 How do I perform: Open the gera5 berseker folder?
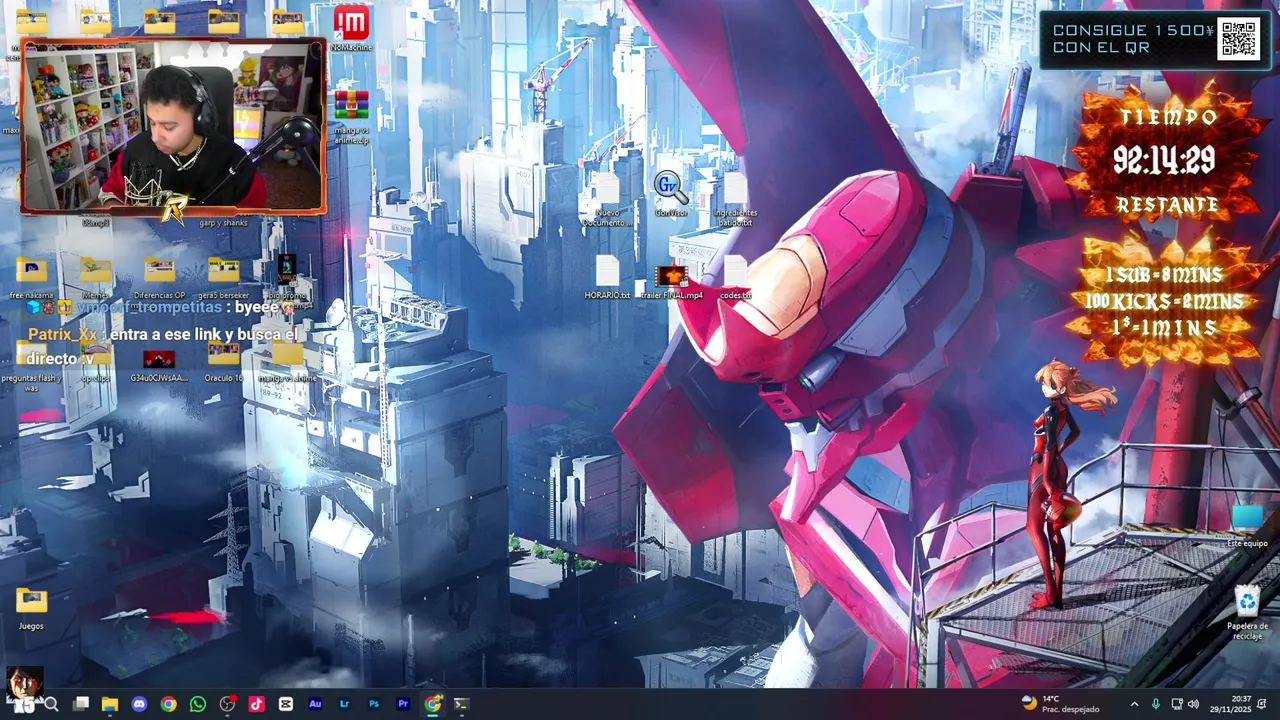223,278
